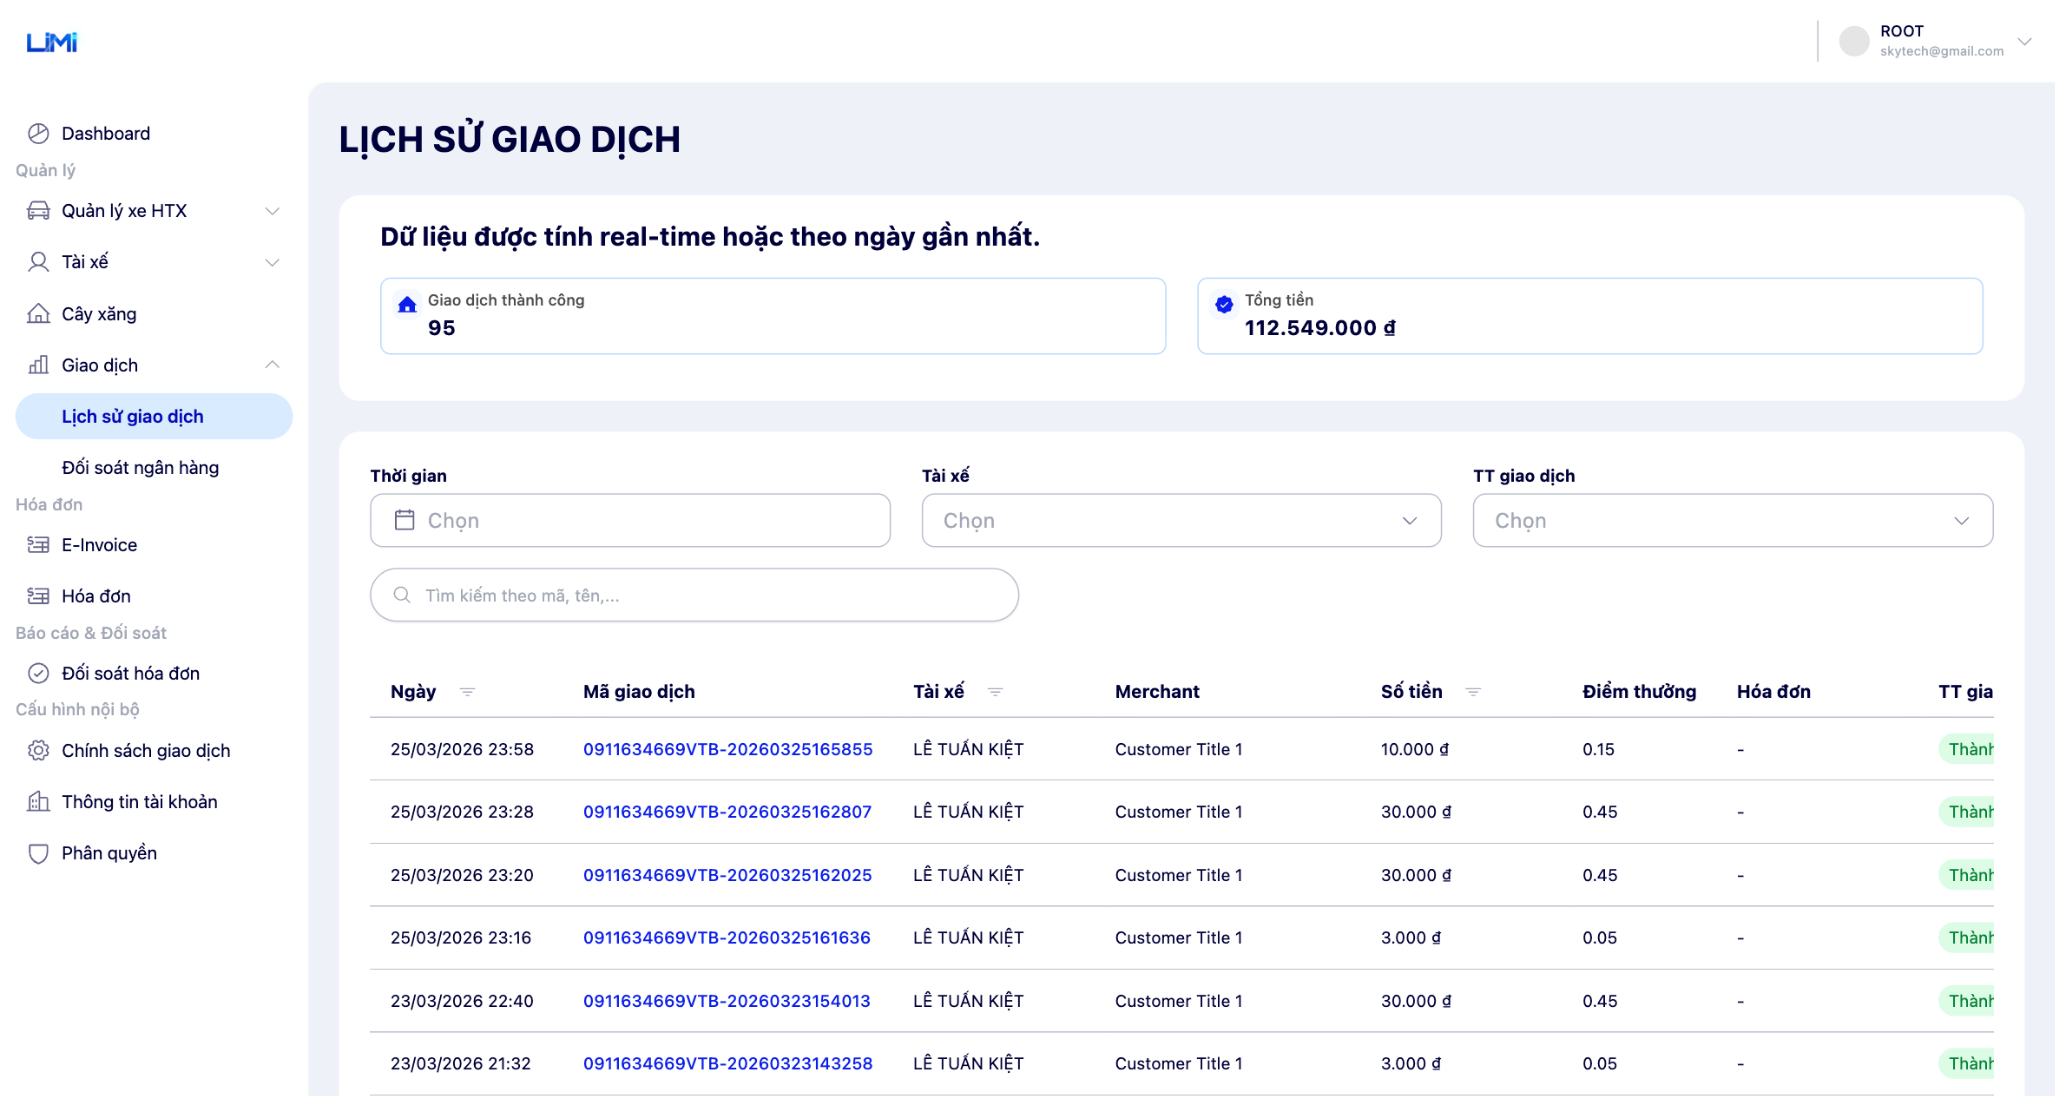Screen dimensions: 2055x1096
Task: Click the Tìm kiếm theo mã, tên search field
Action: tap(694, 595)
